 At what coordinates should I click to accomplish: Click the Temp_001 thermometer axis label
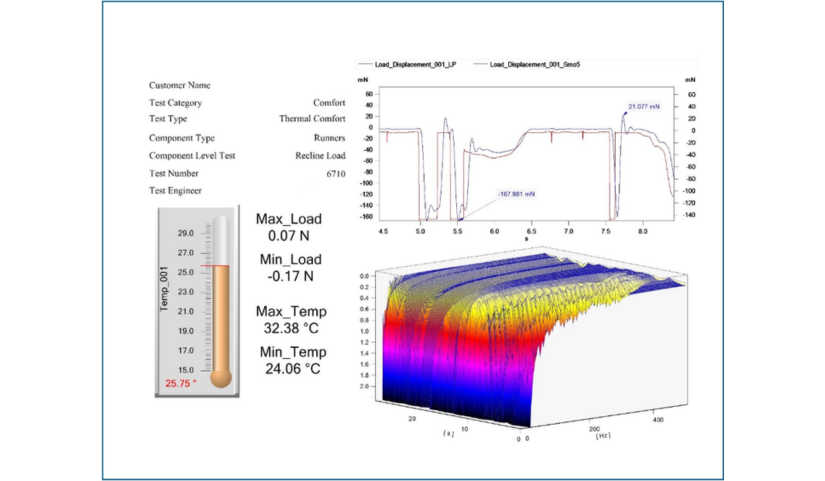[x=164, y=288]
